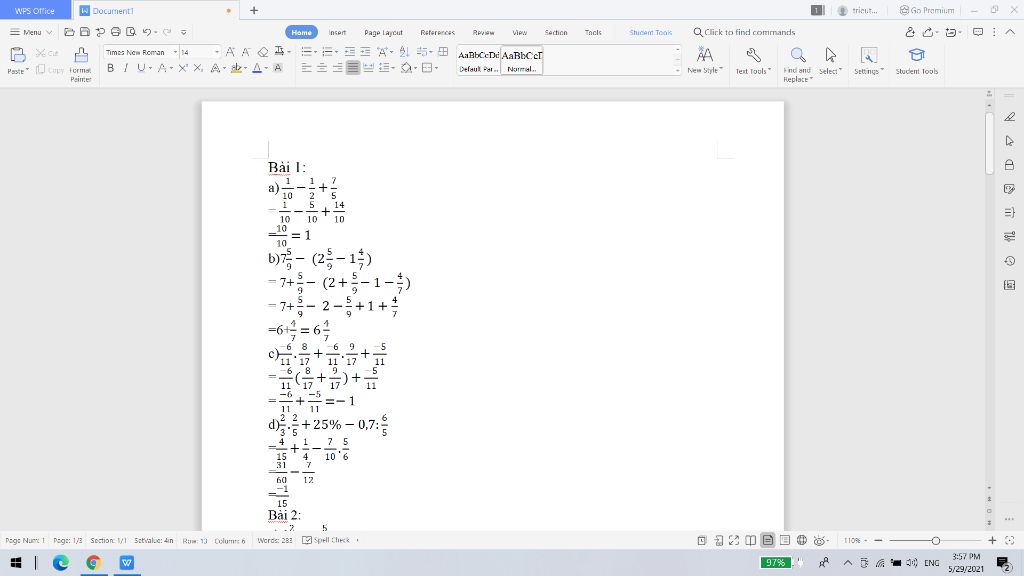Screen dimensions: 1024x576
Task: Open Google Chrome from the taskbar
Action: [x=93, y=562]
